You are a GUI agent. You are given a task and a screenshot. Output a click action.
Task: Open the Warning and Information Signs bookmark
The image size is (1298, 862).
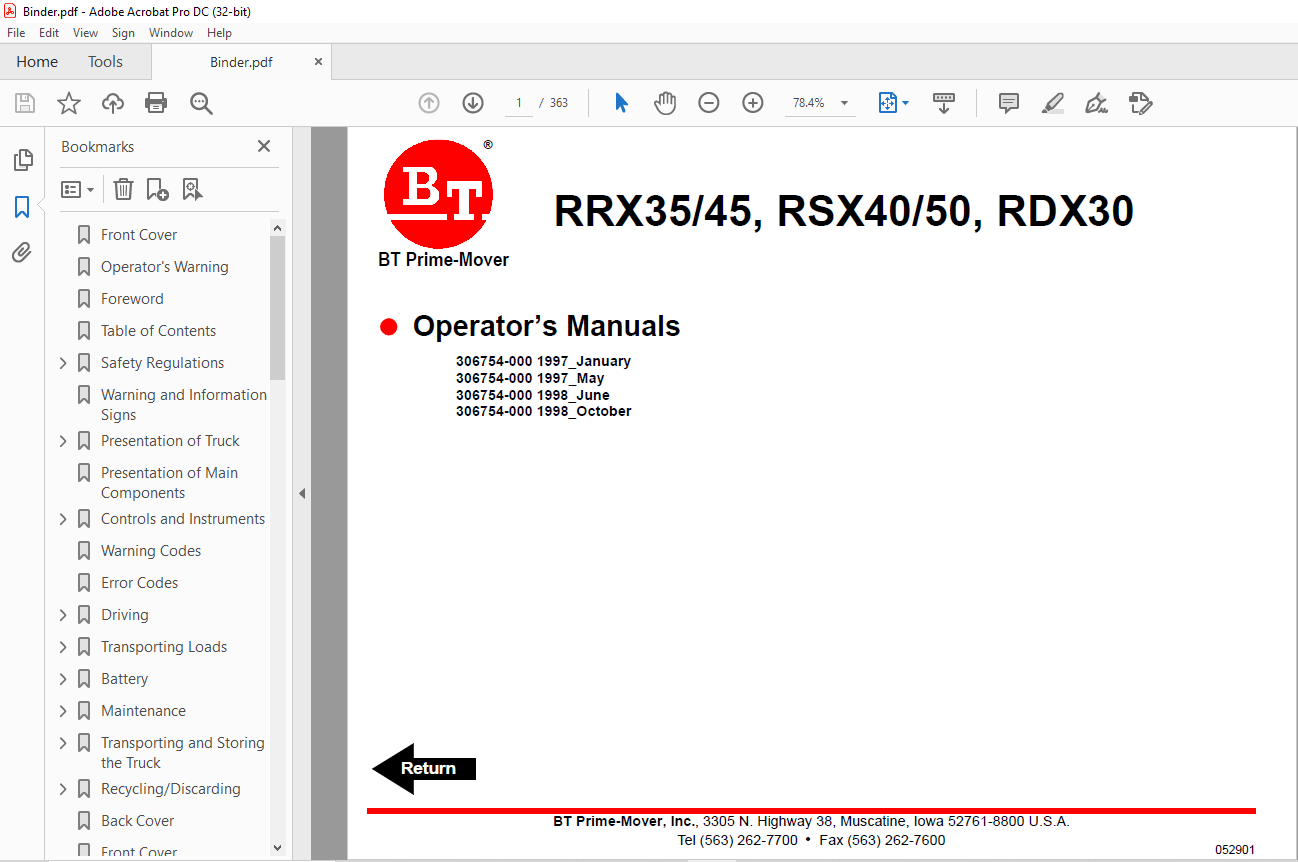(x=184, y=405)
